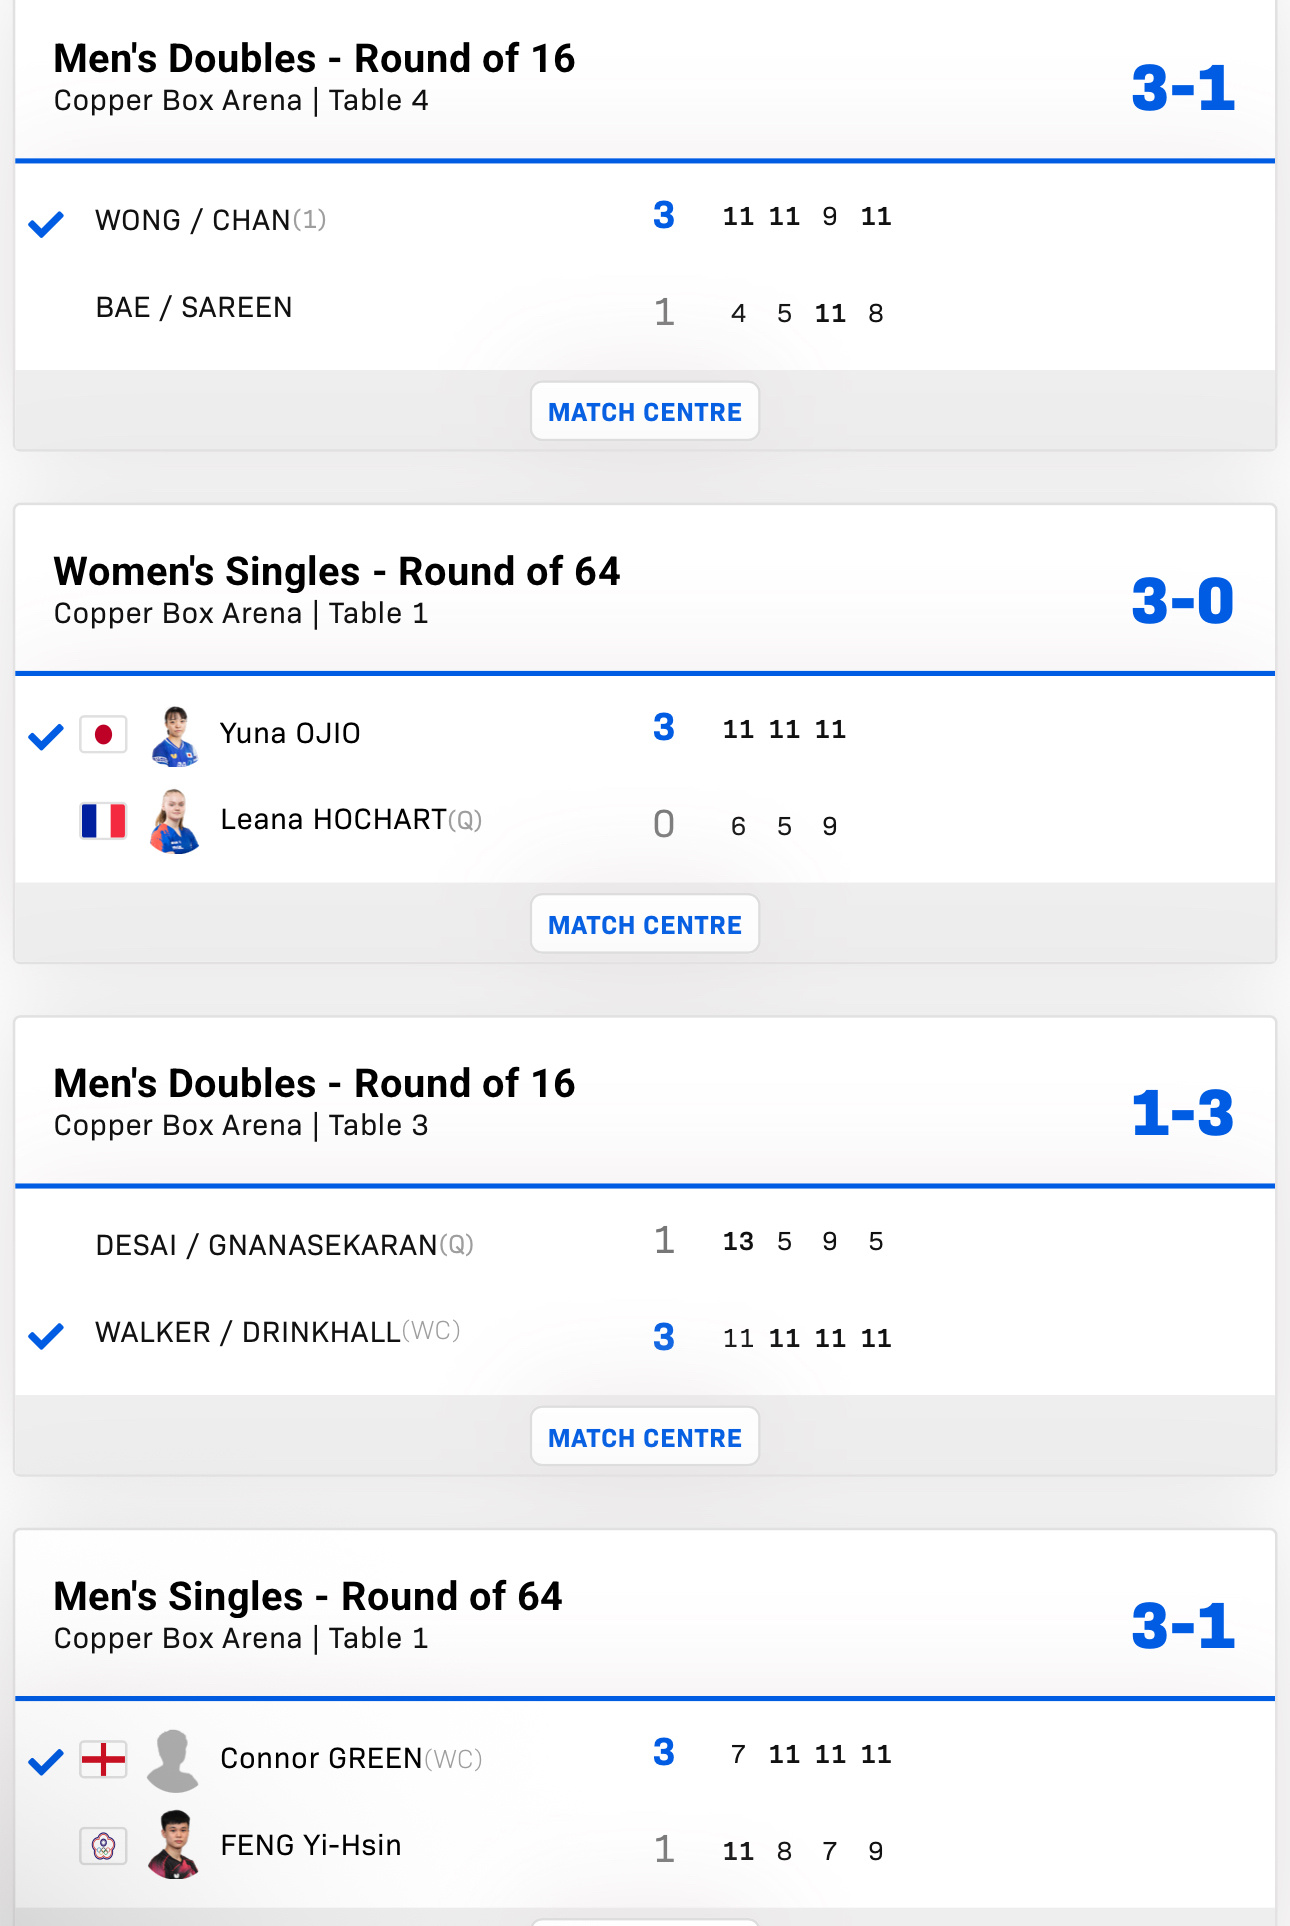Click the Men's Singles - Round of 64 heading
The image size is (1290, 1926).
point(308,1596)
